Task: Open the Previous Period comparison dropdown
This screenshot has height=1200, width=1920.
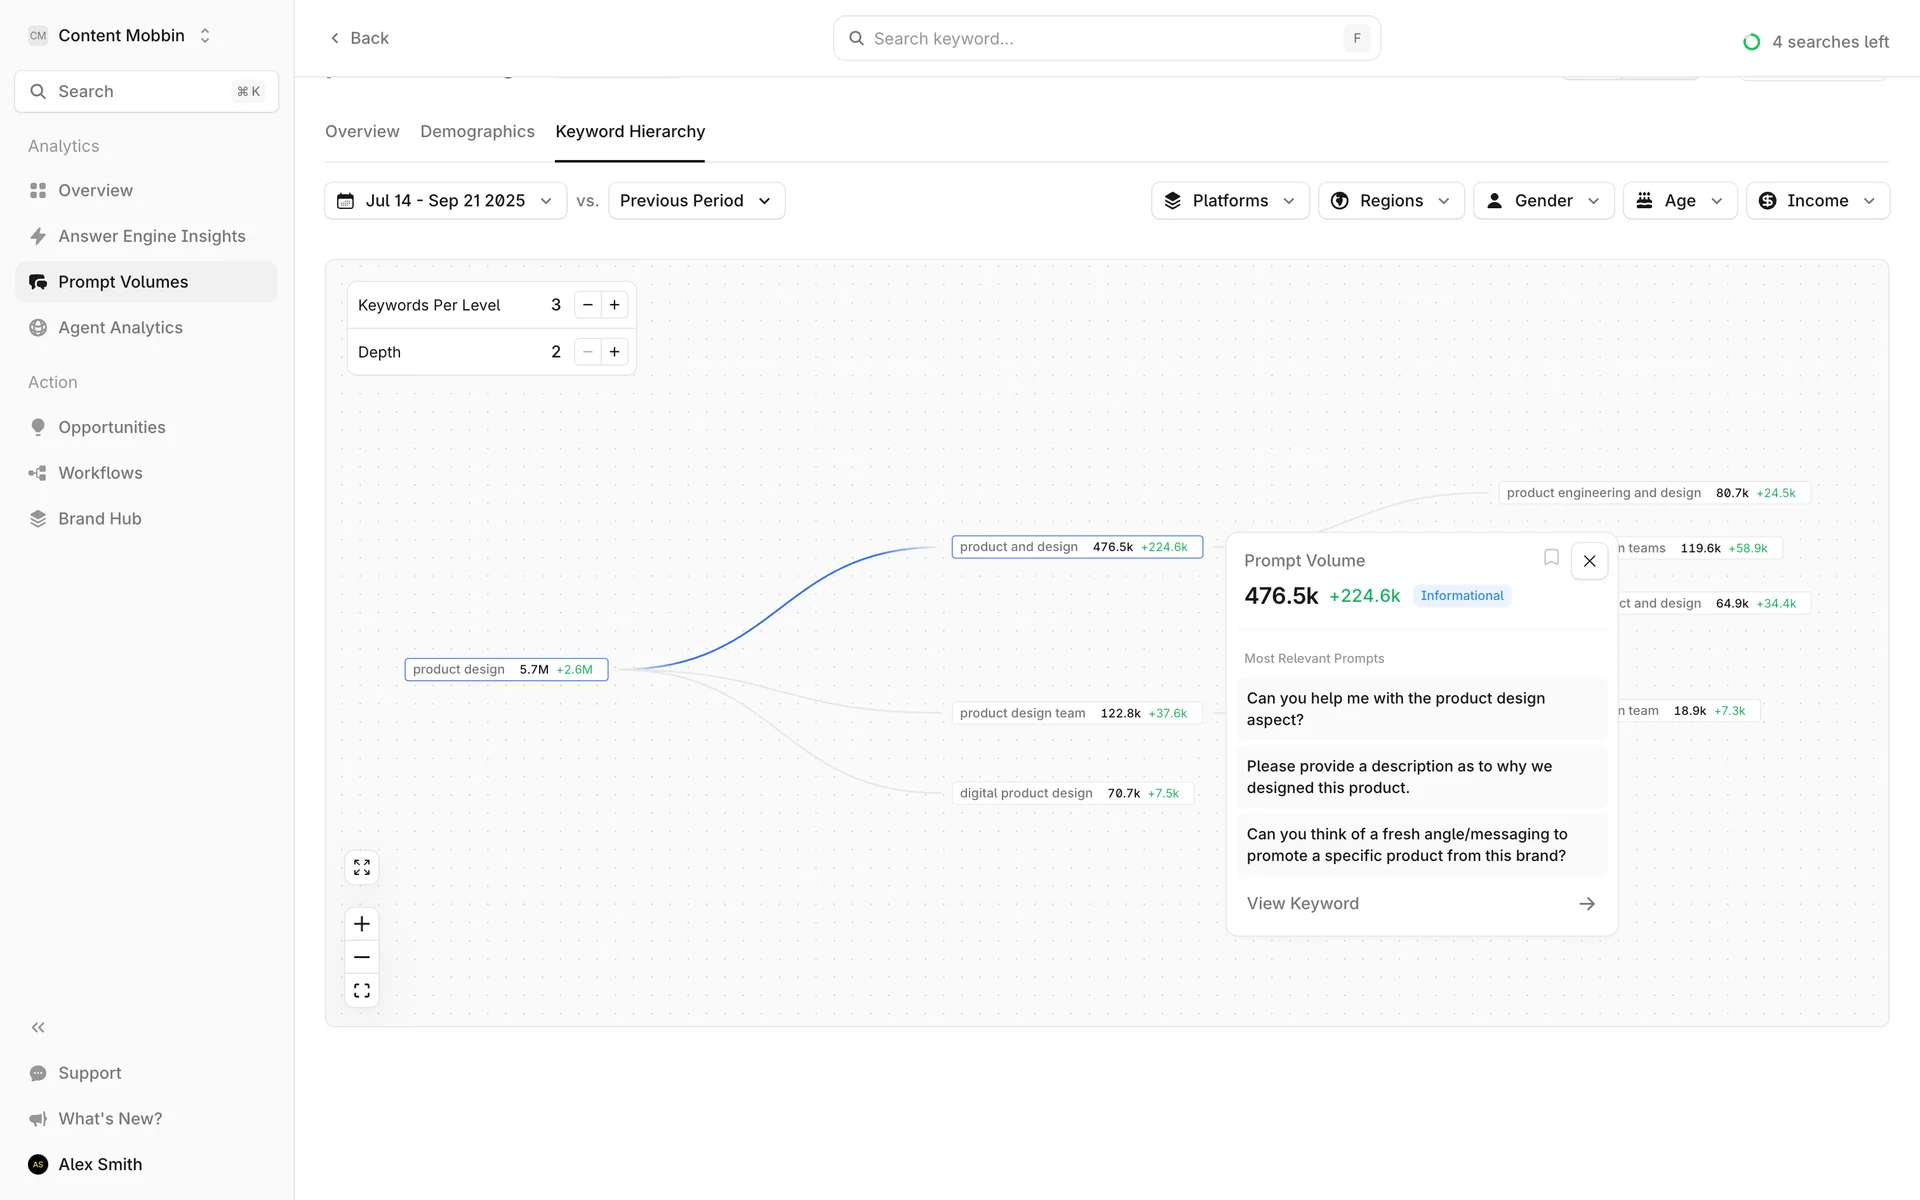Action: click(696, 201)
